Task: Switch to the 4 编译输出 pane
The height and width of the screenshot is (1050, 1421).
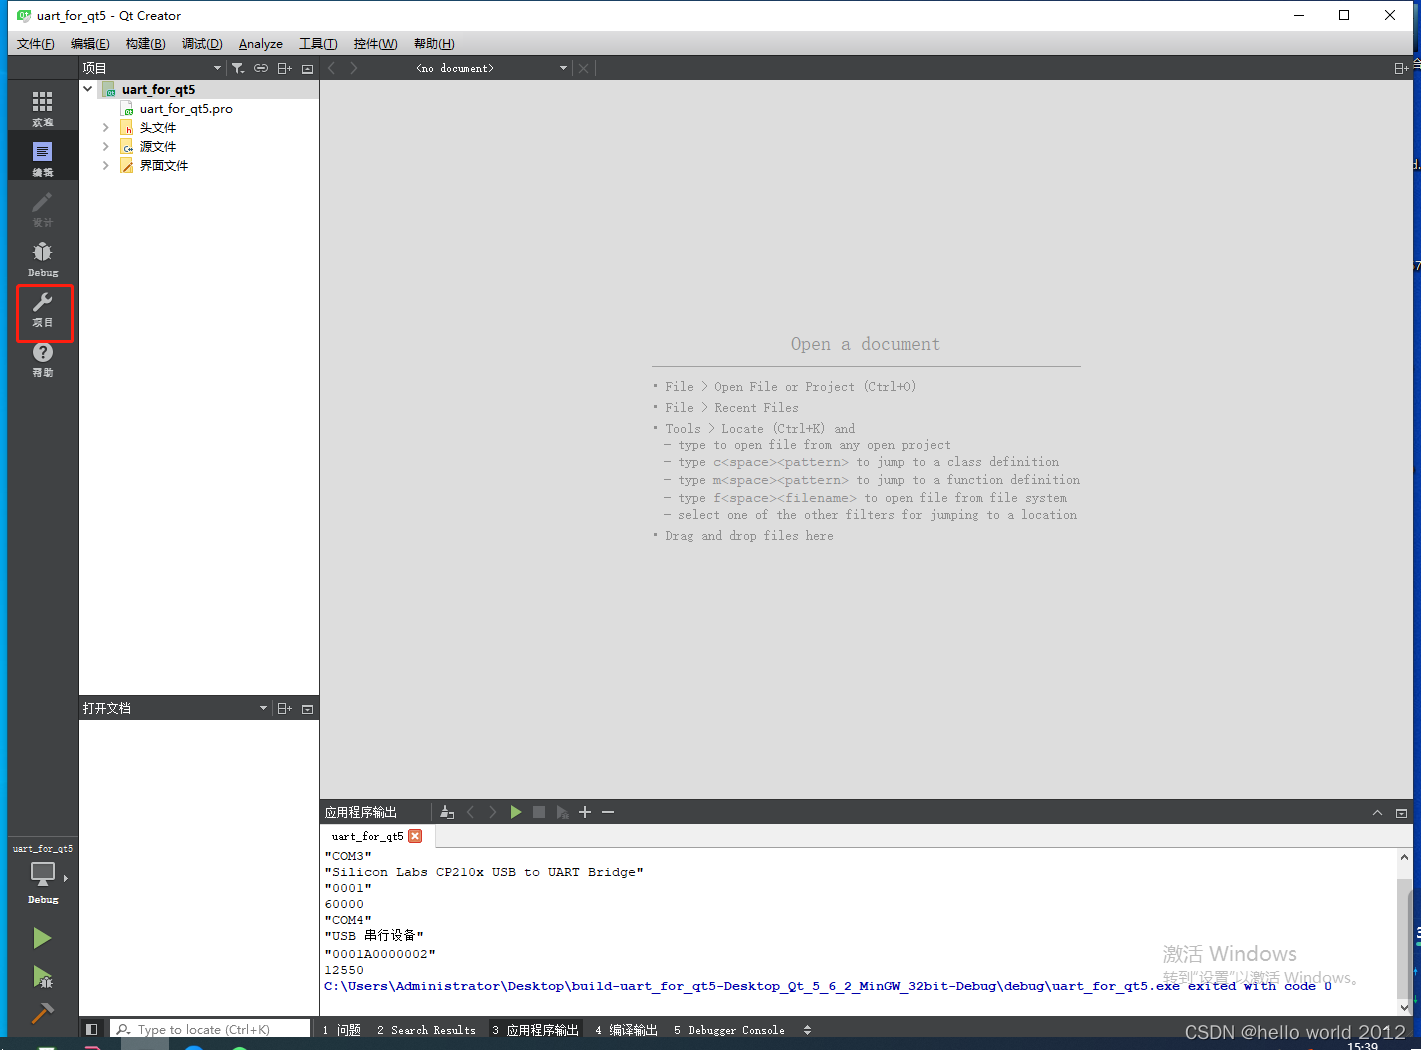Action: click(627, 1030)
